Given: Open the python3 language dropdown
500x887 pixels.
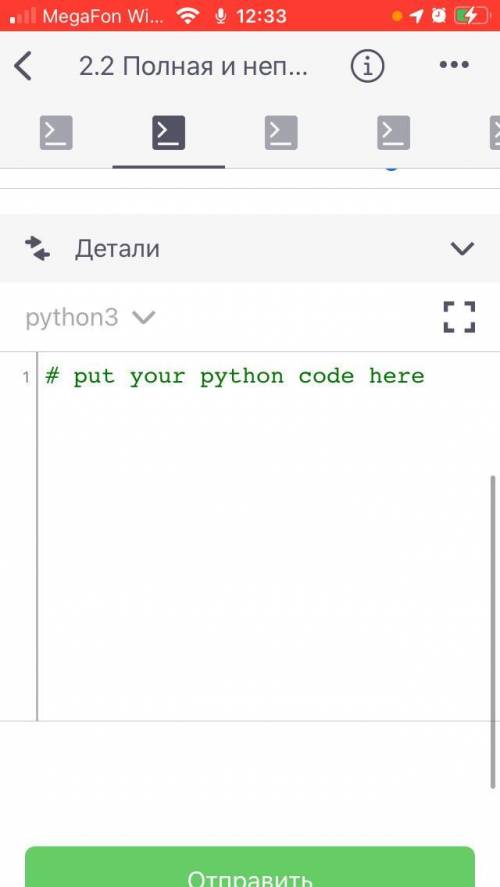Looking at the screenshot, I should tap(90, 317).
